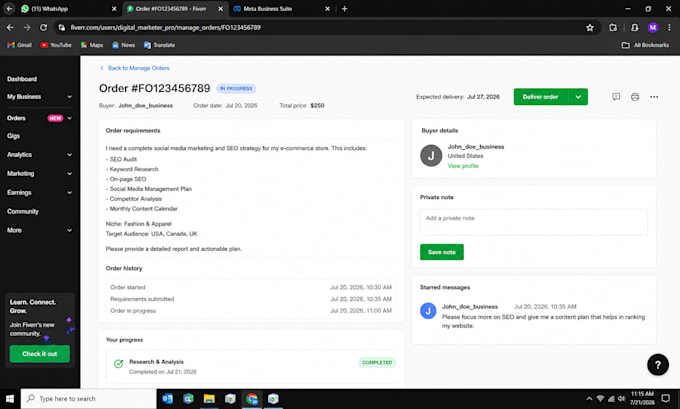Open the browser extensions puzzle icon
The image size is (680, 409).
coord(613,27)
